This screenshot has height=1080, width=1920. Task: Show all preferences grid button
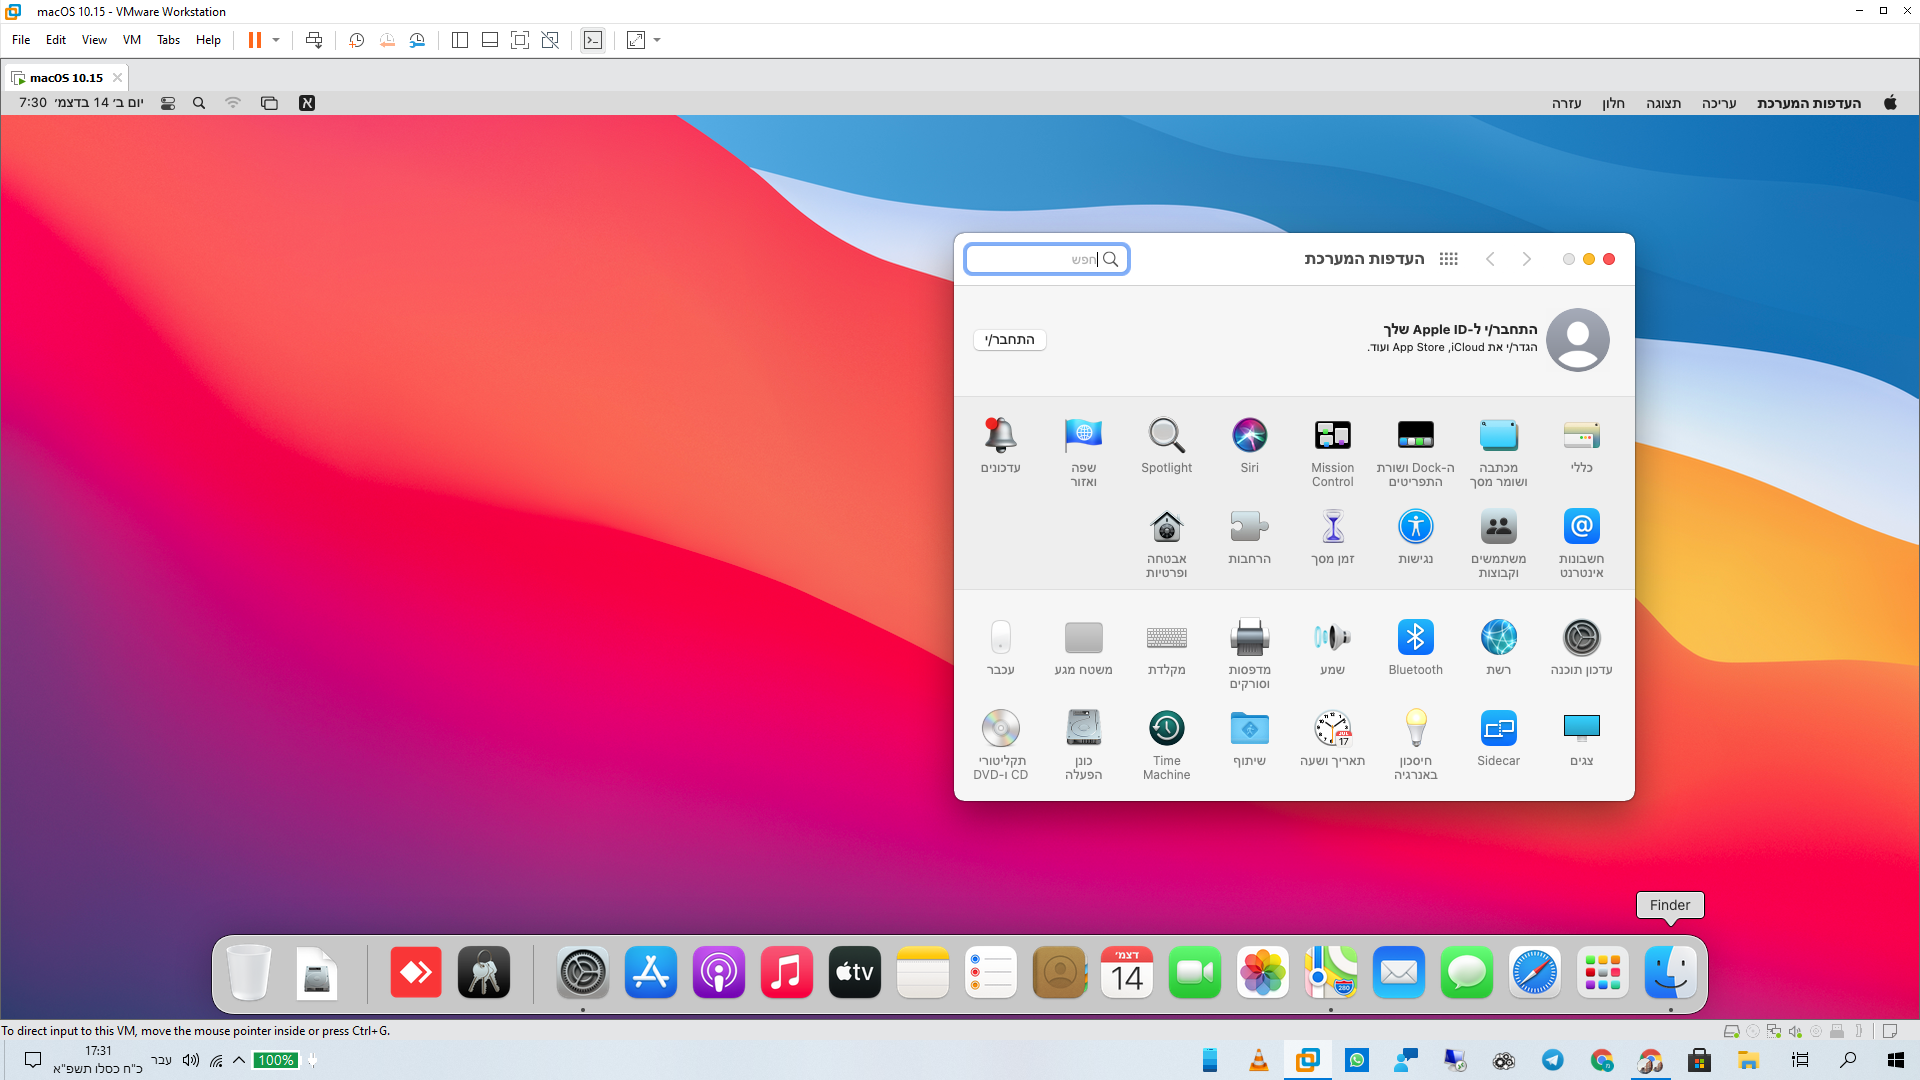tap(1448, 259)
